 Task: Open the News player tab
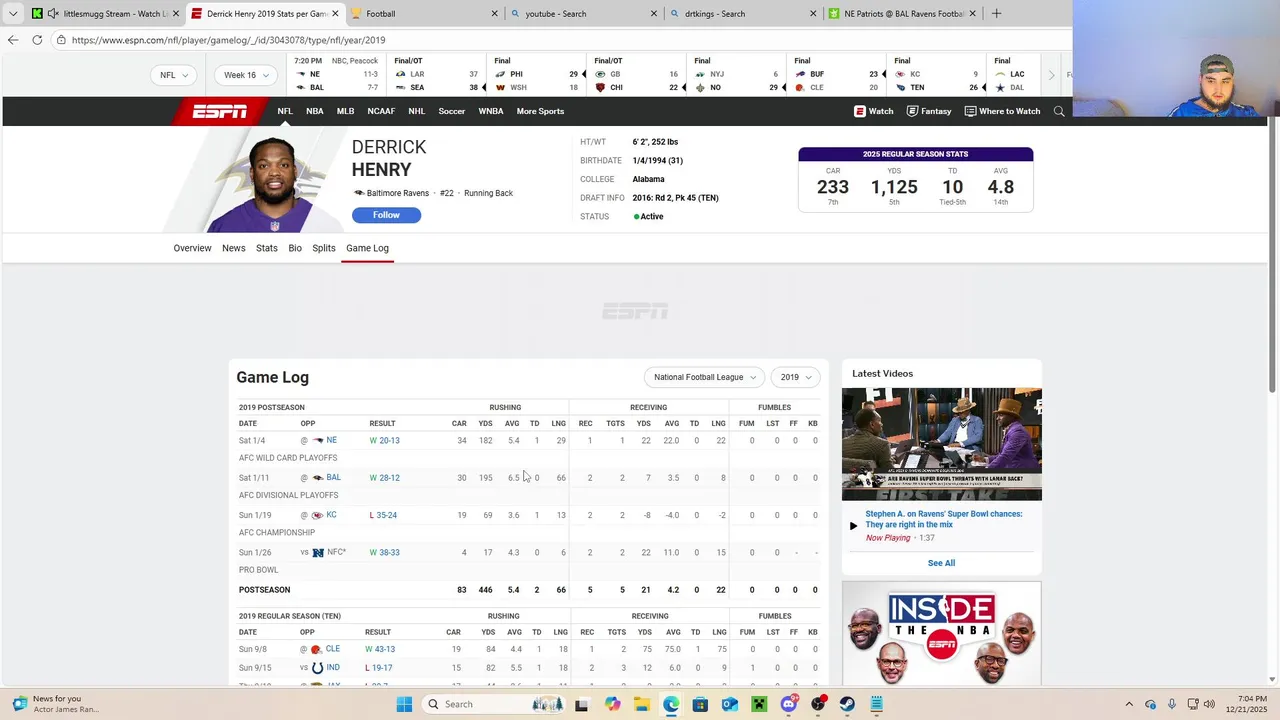(x=233, y=248)
